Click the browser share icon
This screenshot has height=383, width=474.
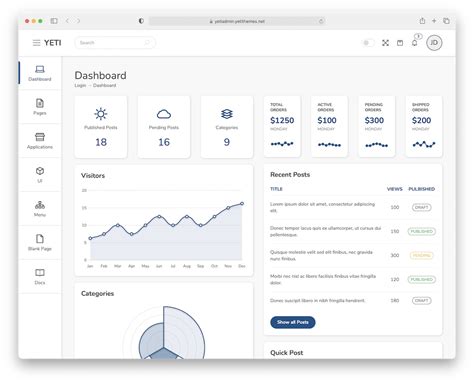pyautogui.click(x=422, y=21)
